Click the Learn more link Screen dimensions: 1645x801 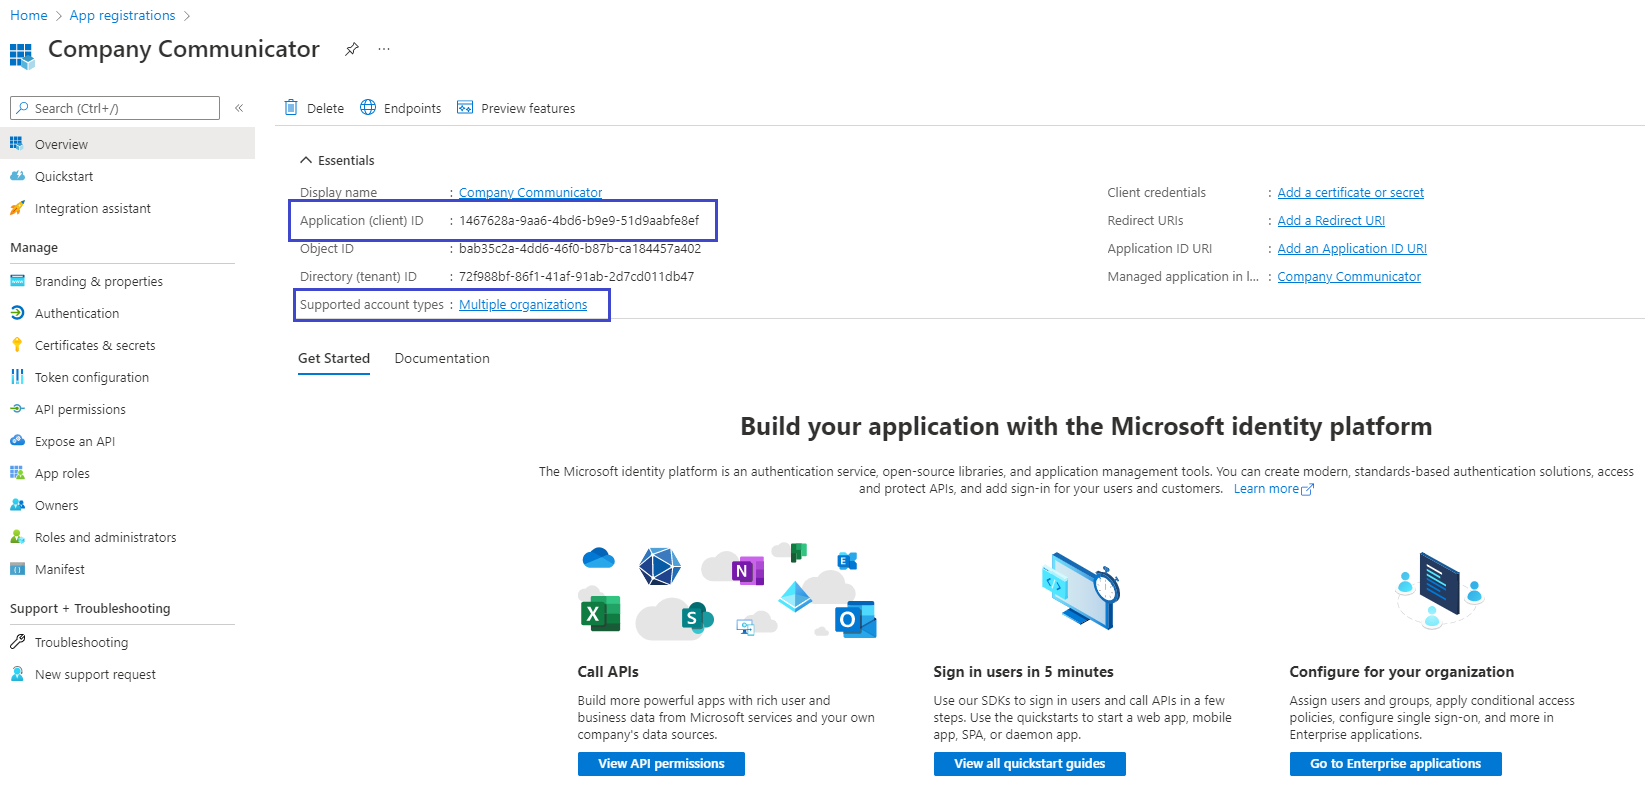1266,489
